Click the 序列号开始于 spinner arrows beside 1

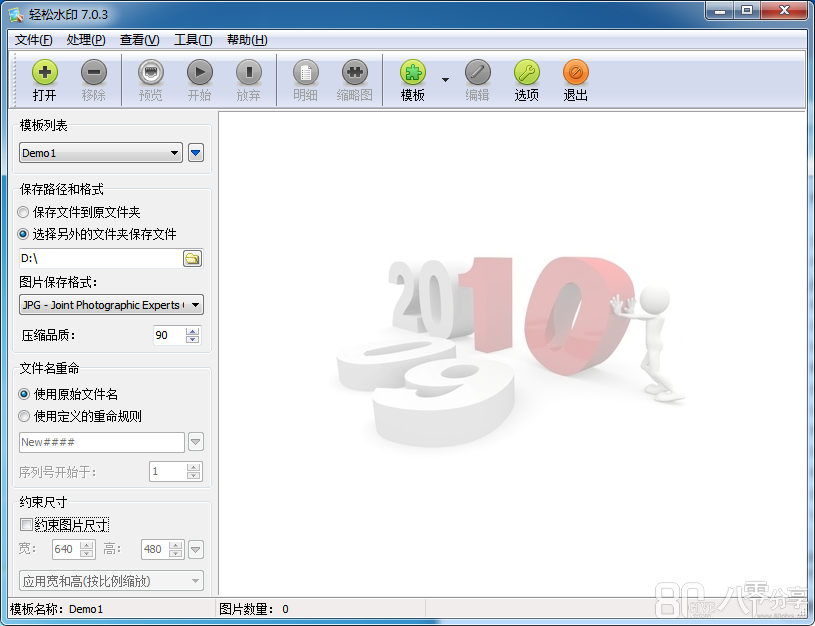point(193,472)
